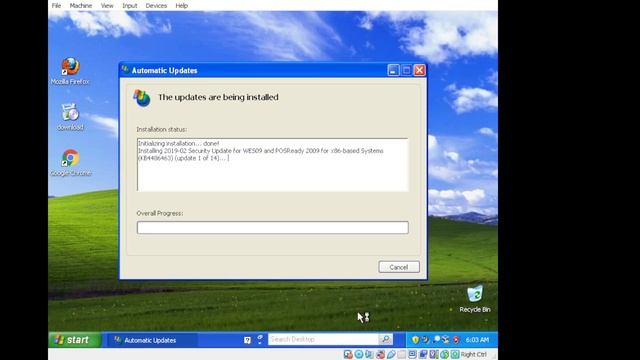Click the 6:03 AM clock
Screen dimensions: 640x360
coord(477,340)
